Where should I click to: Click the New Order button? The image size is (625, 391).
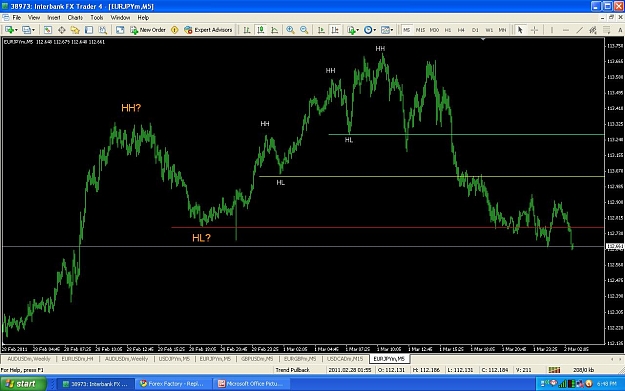tap(148, 30)
